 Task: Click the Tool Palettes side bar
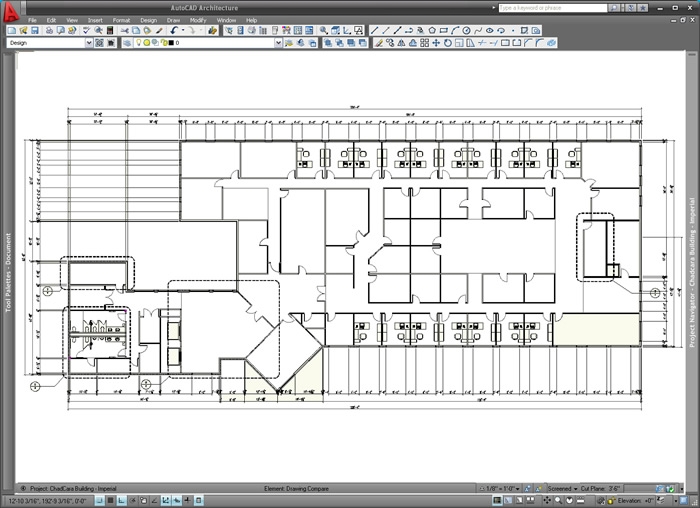(7, 270)
